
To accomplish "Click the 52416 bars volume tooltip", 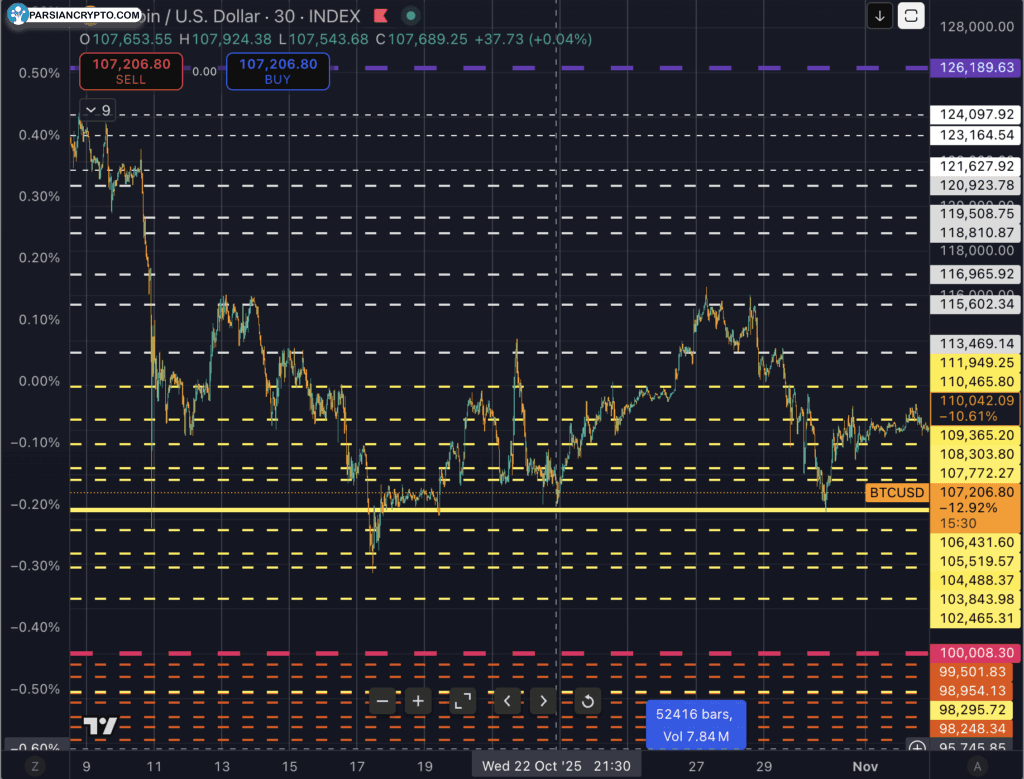I will pyautogui.click(x=696, y=725).
